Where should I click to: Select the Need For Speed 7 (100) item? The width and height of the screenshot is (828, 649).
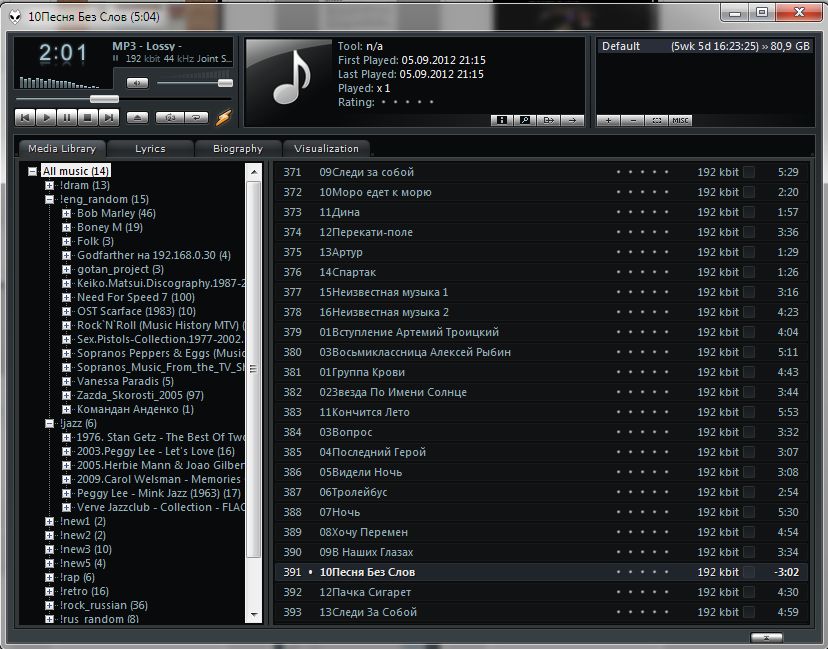coord(136,297)
